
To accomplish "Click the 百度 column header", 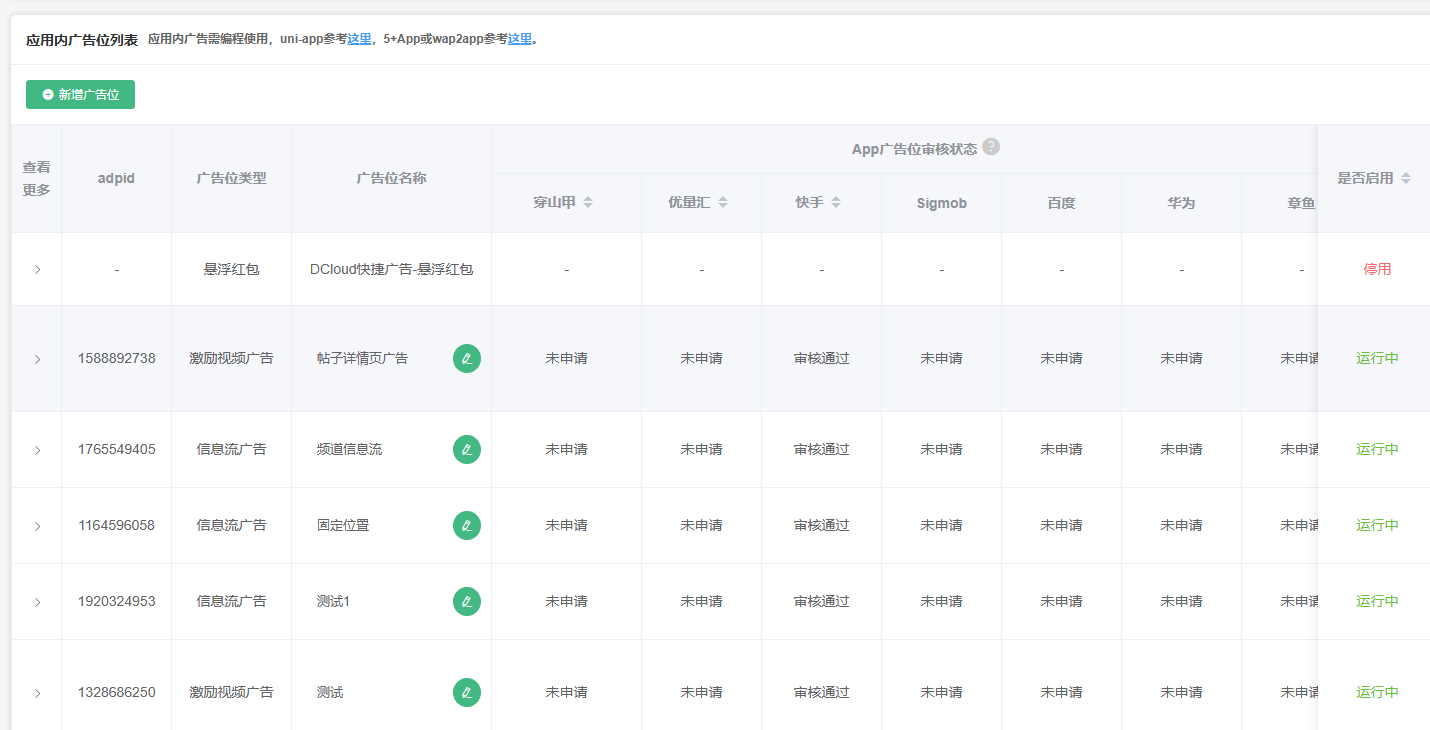I will (x=1061, y=203).
